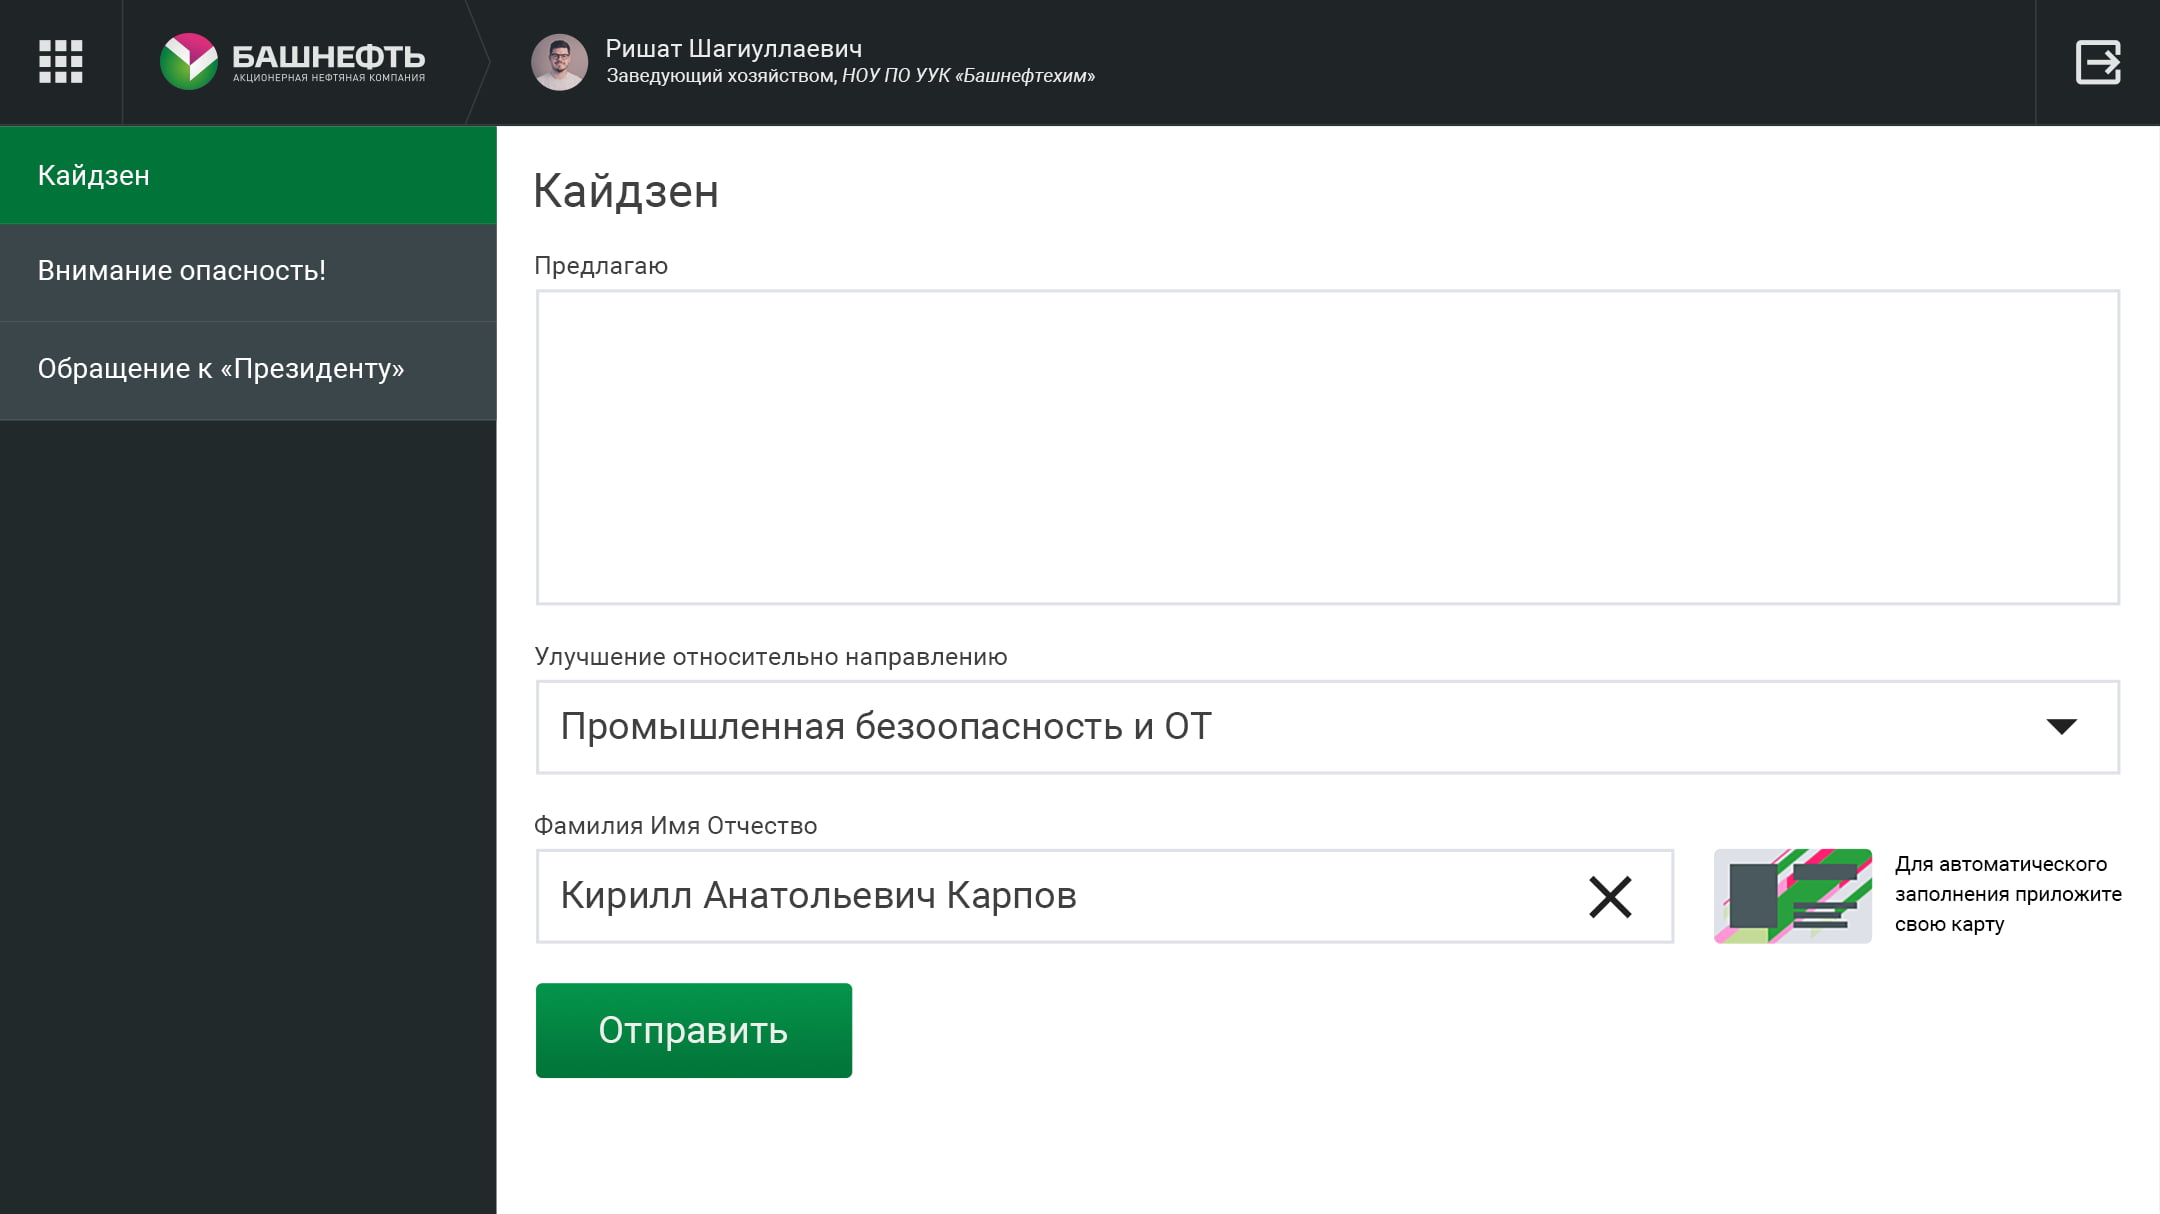
Task: Focus the Предлагаю text area
Action: 1327,447
